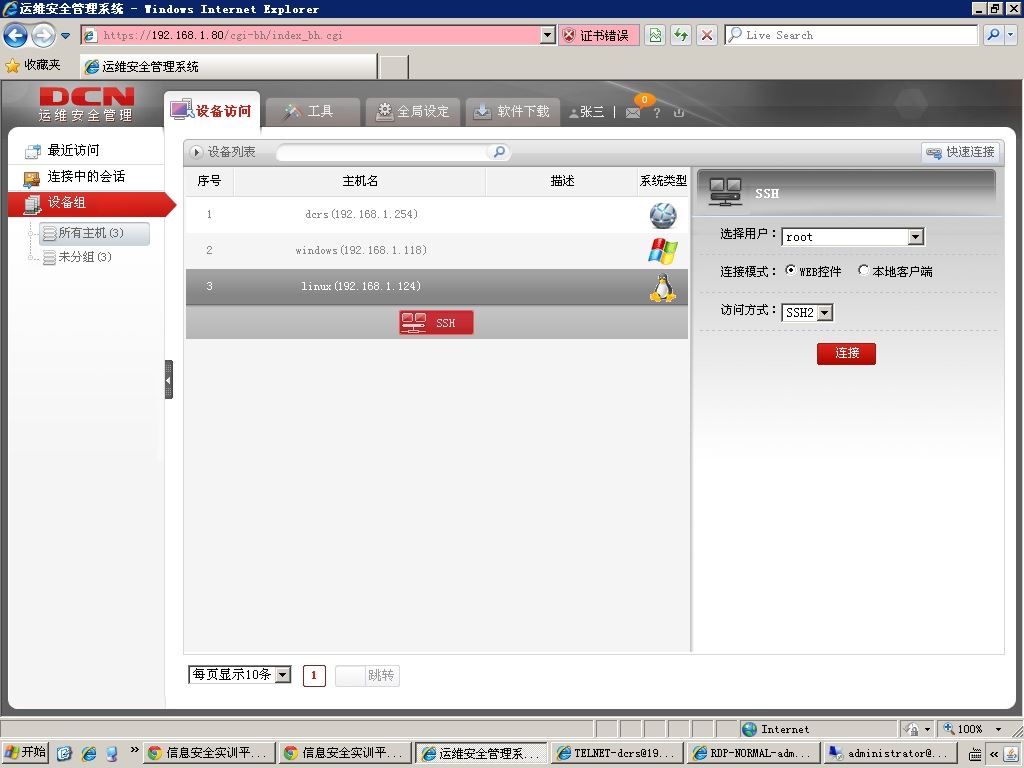Sort by the 主机名 column header

point(360,181)
